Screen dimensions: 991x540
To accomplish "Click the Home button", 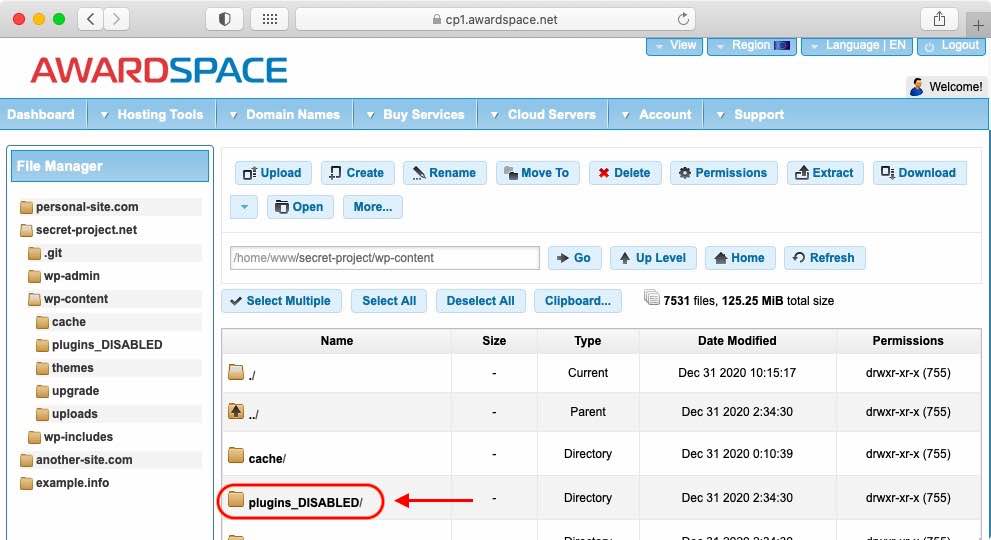I will (x=740, y=258).
